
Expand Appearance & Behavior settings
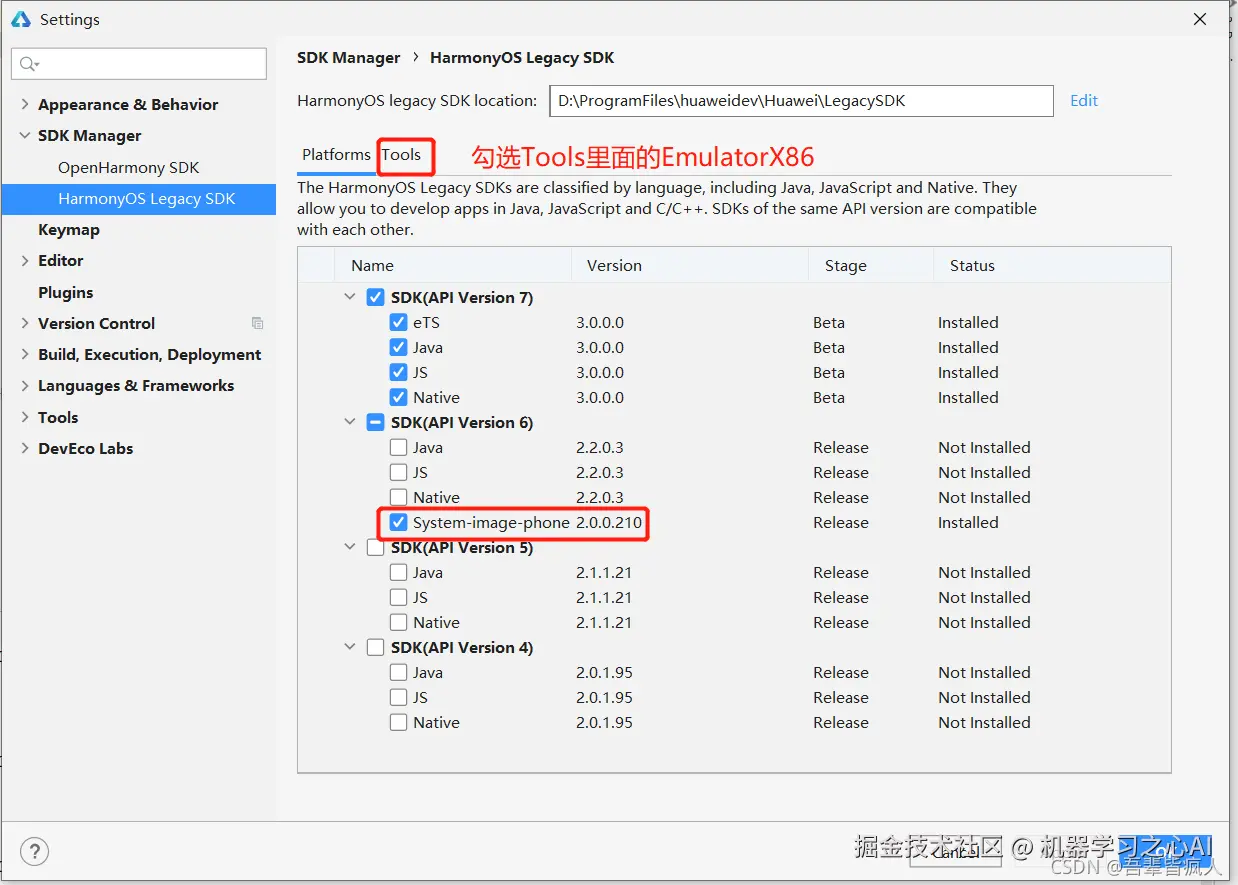point(25,104)
